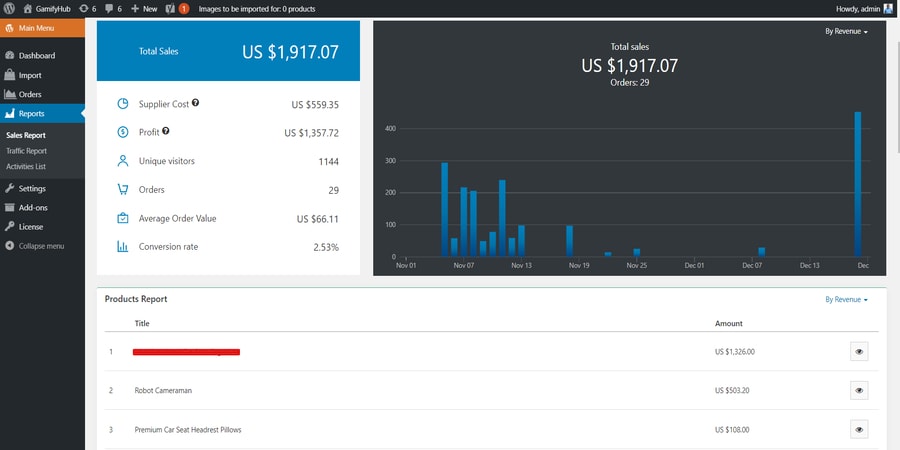Open the chart's By Revenue dropdown
This screenshot has height=450, width=900.
point(846,32)
